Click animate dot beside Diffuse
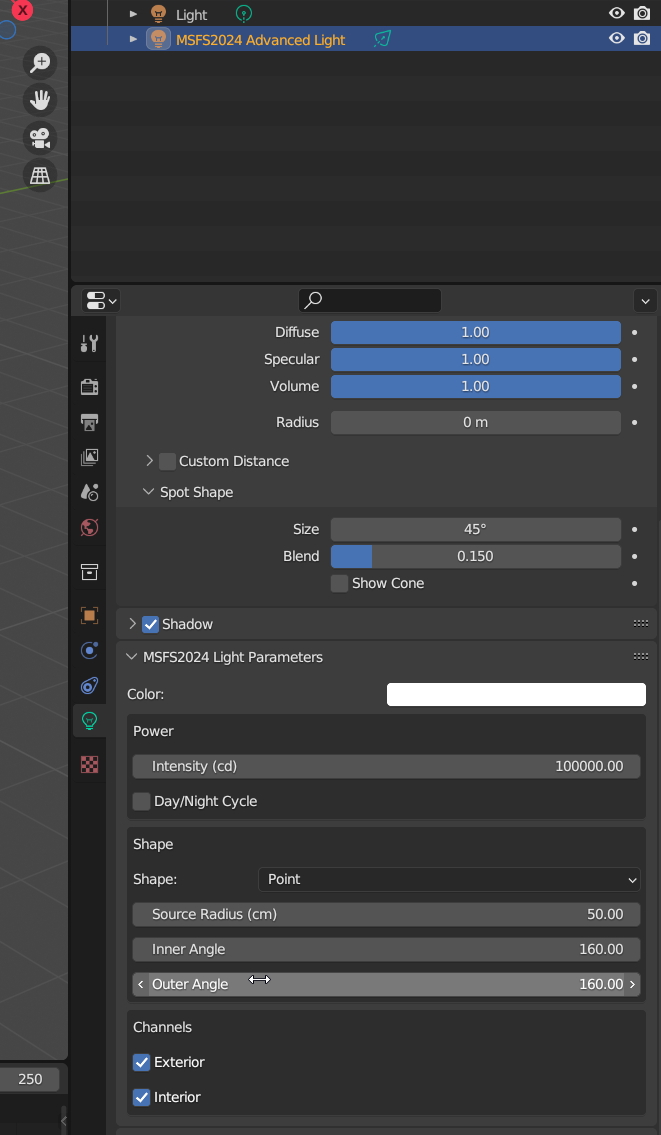 635,332
